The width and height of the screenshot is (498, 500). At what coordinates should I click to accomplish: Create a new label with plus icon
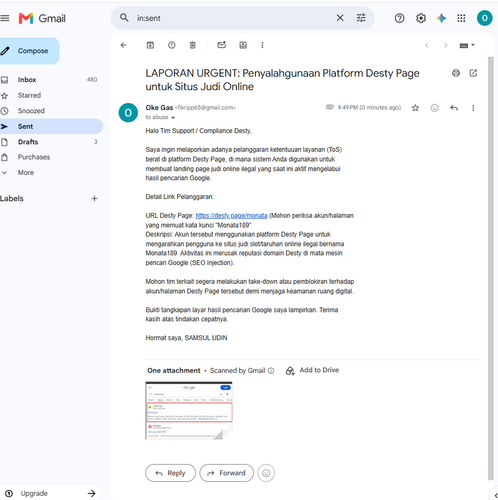[94, 199]
